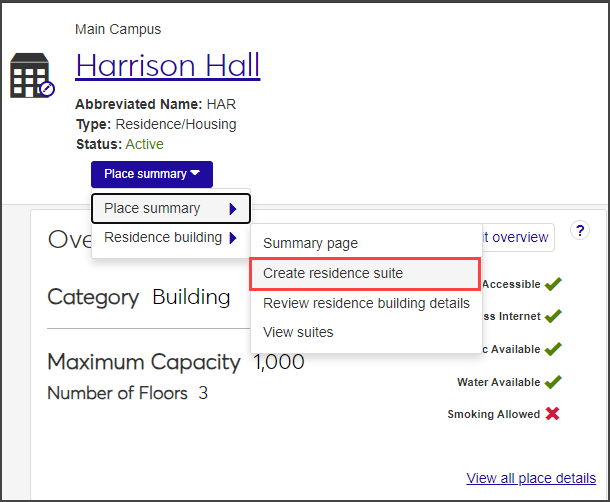610x502 pixels.
Task: Expand the Place summary submenu arrow
Action: [233, 209]
